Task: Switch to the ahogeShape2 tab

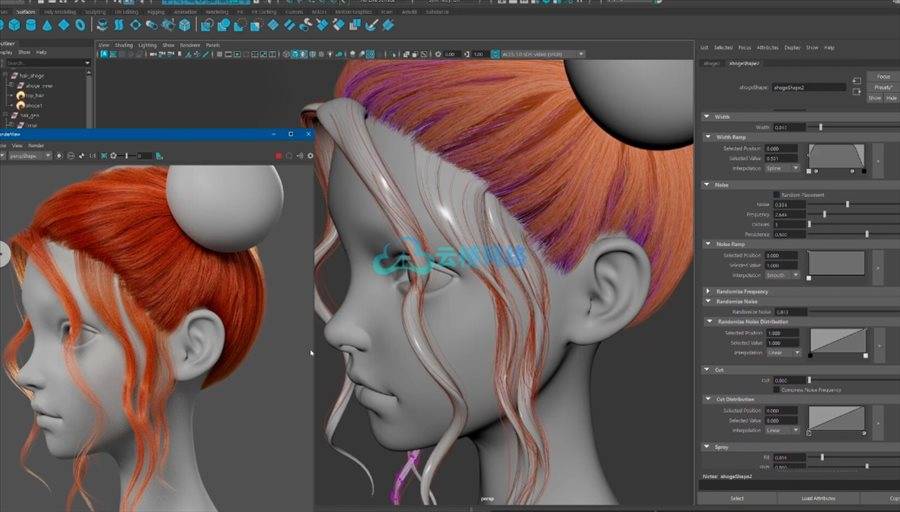Action: pyautogui.click(x=744, y=63)
